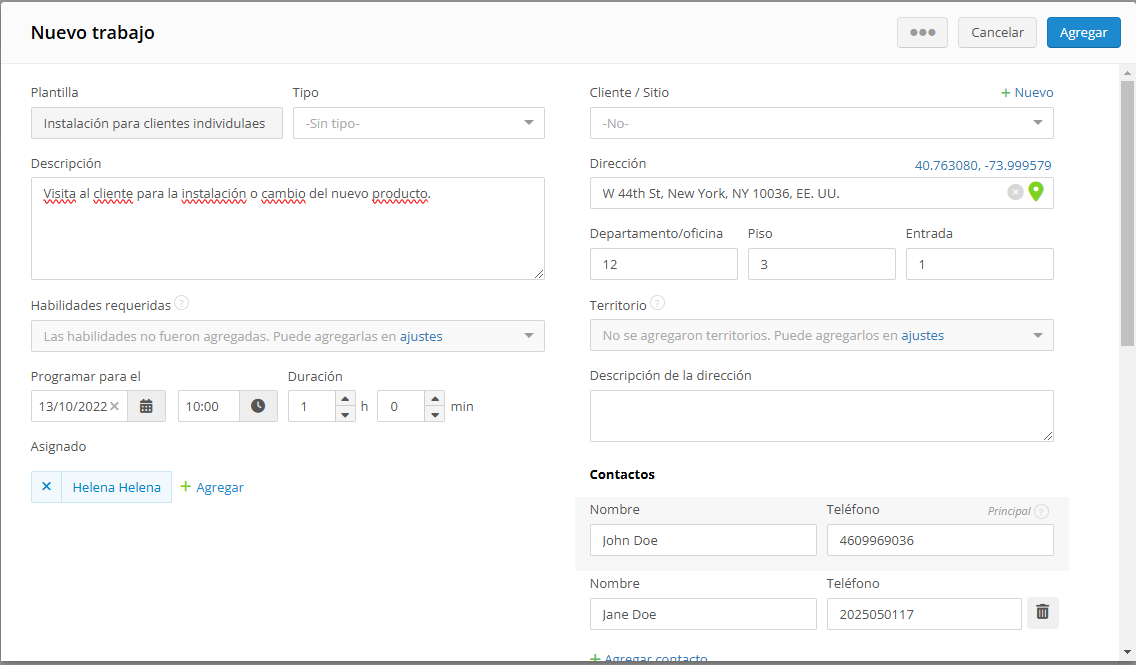Click the + Nuevo client link
This screenshot has width=1136, height=665.
tap(1027, 93)
